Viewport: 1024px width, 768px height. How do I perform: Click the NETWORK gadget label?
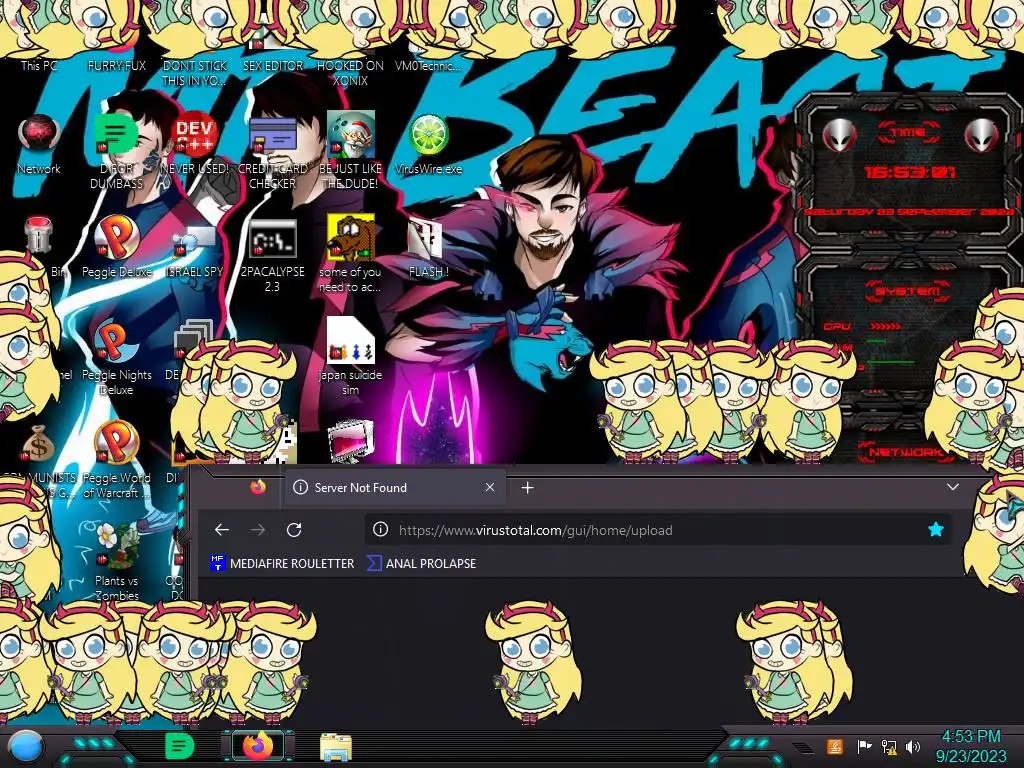pos(904,452)
